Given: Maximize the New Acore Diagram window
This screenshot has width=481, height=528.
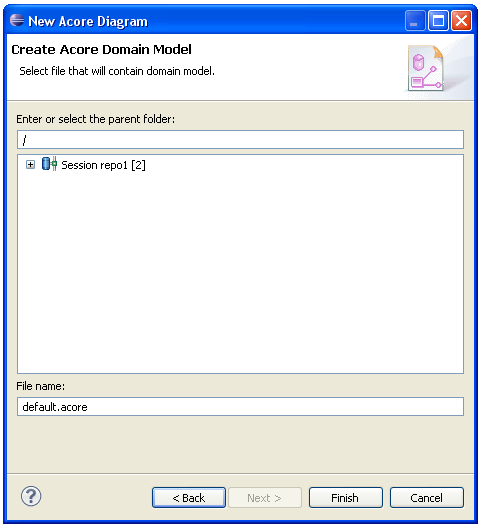Looking at the screenshot, I should (438, 21).
